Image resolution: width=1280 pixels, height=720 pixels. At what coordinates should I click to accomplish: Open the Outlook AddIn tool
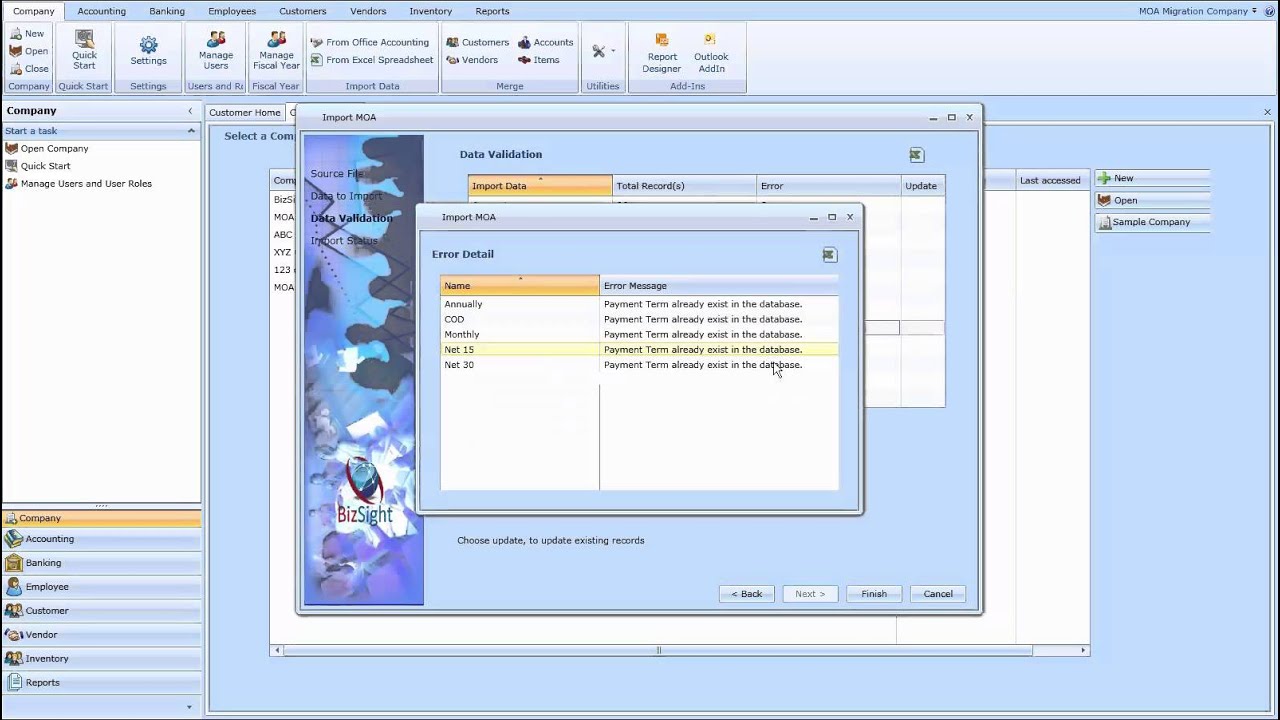point(711,52)
